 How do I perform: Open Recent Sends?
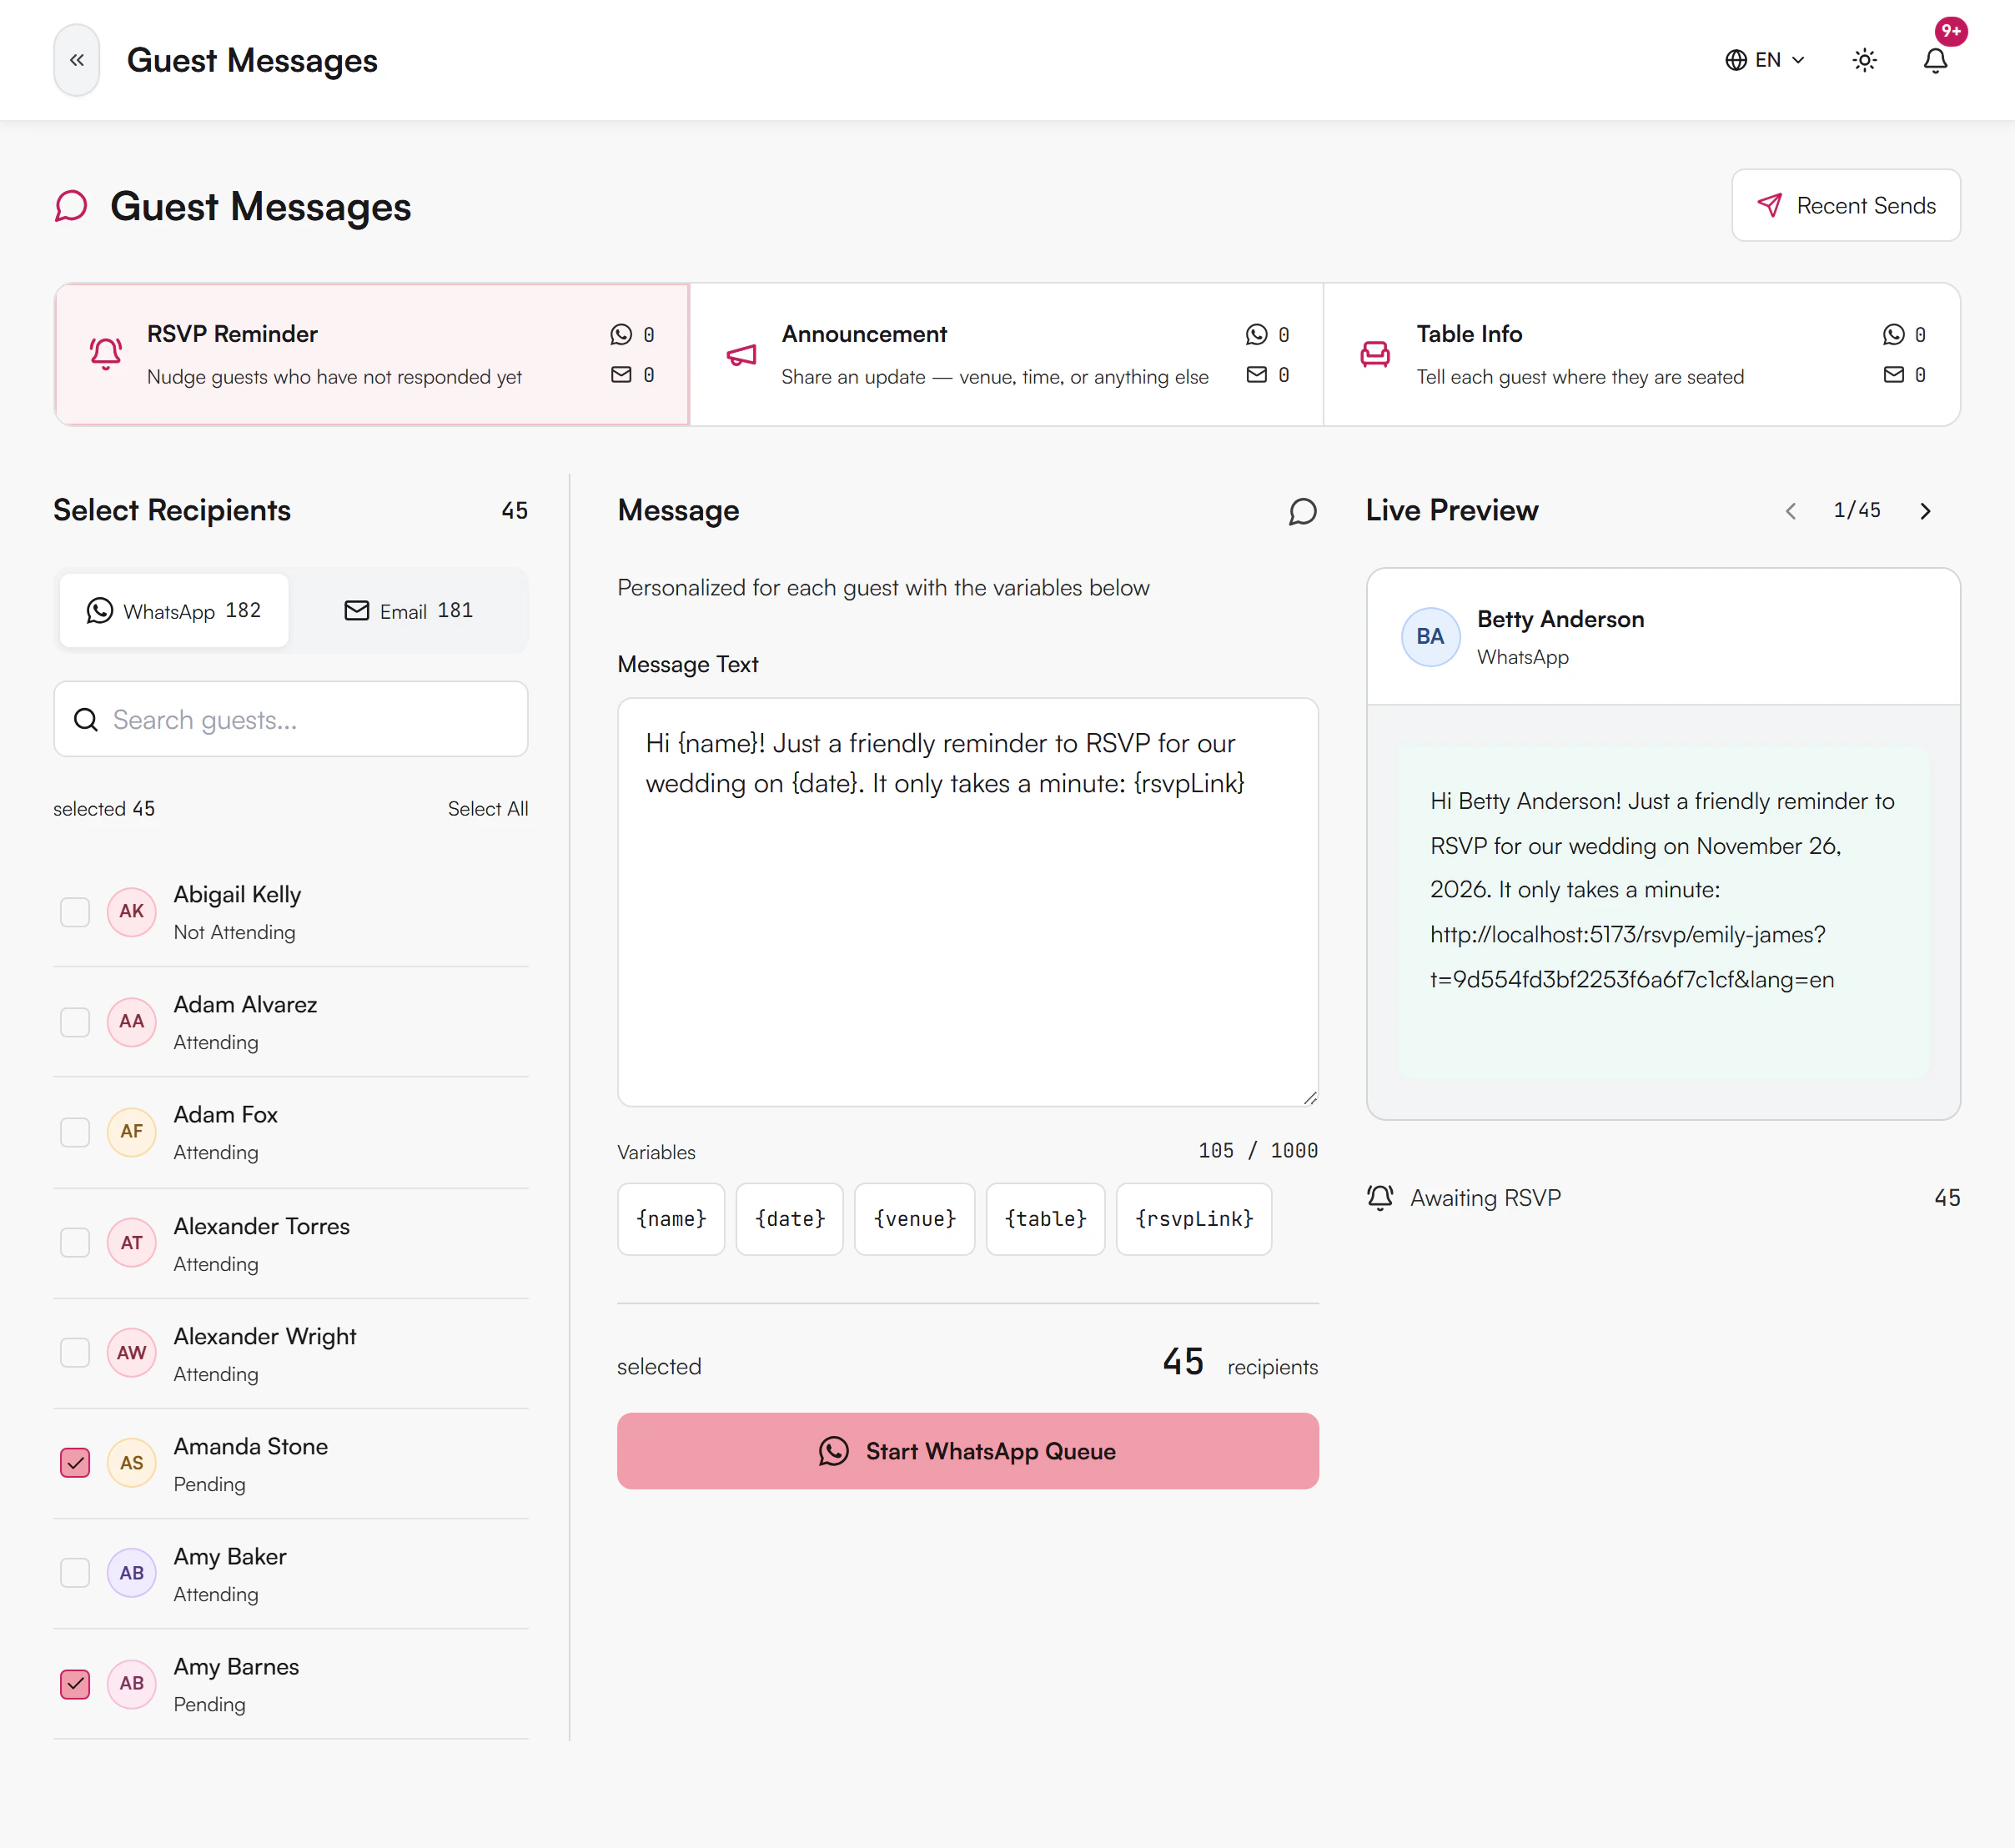pyautogui.click(x=1846, y=205)
